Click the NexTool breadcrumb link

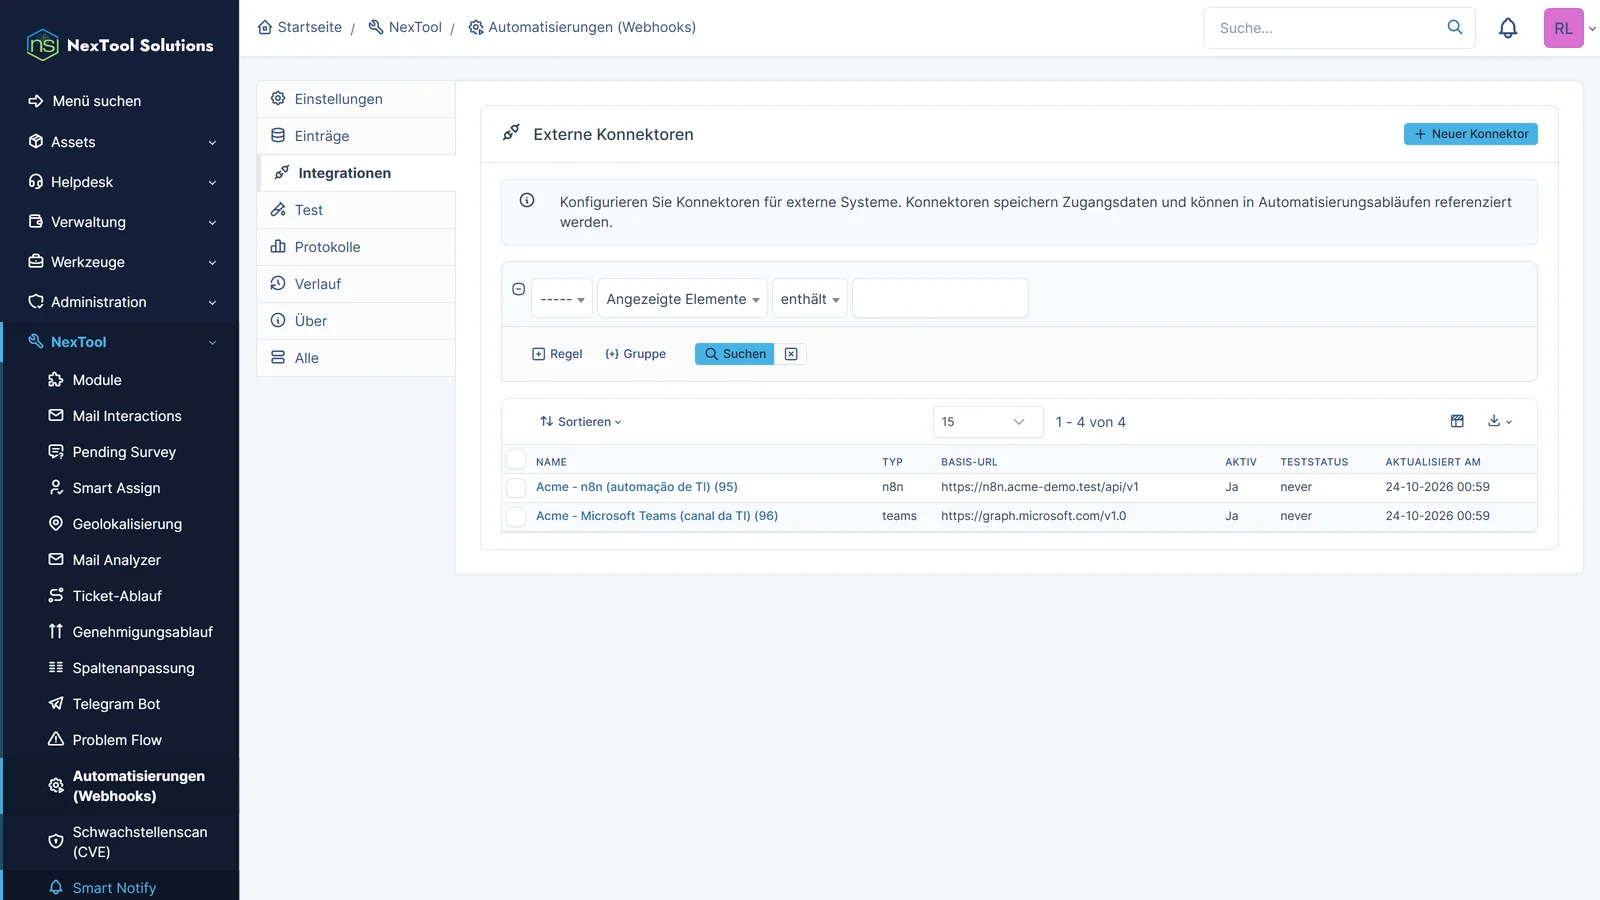pyautogui.click(x=405, y=27)
